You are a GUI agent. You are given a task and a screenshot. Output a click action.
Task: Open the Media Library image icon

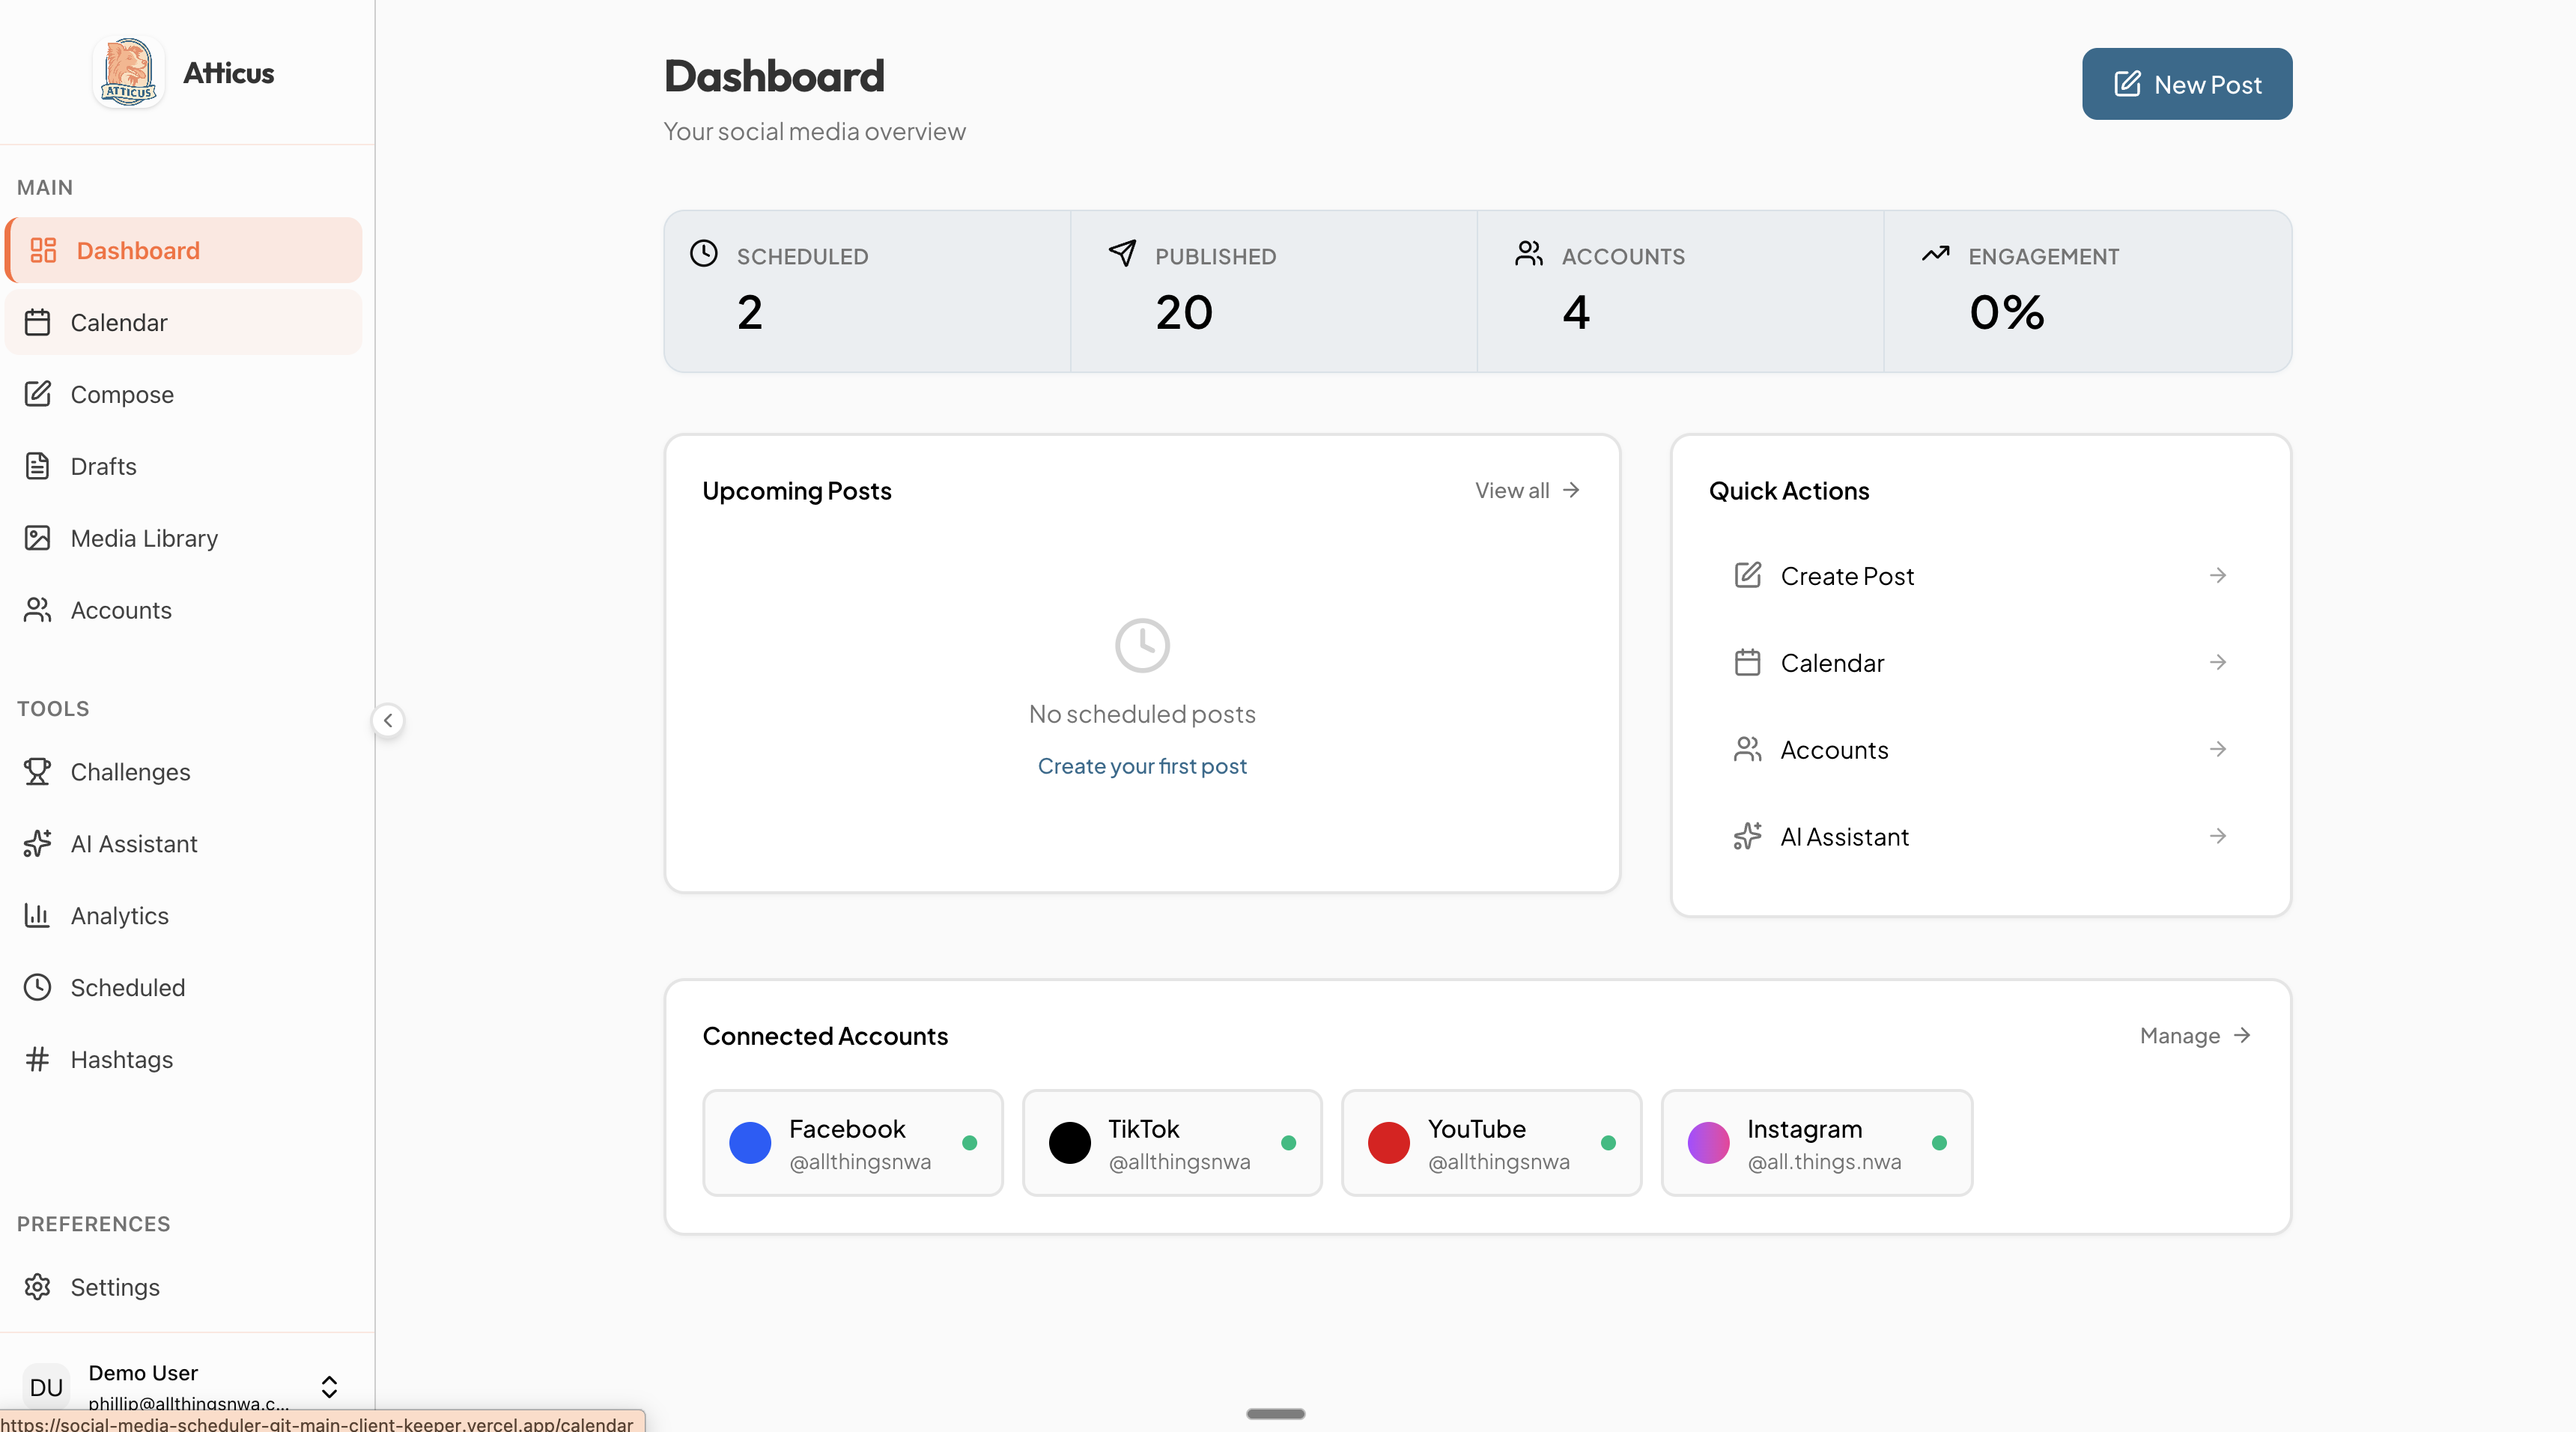point(39,538)
